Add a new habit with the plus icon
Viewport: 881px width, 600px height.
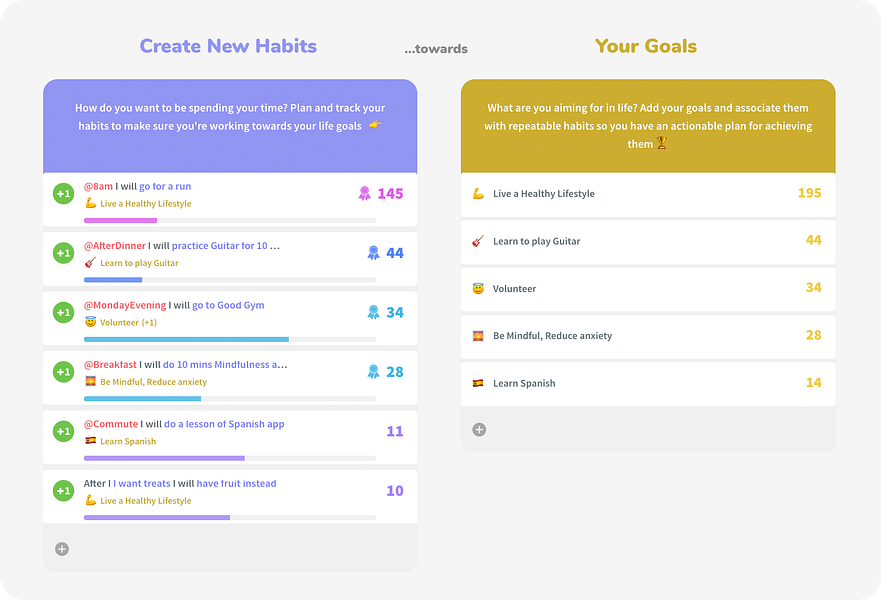[x=62, y=549]
